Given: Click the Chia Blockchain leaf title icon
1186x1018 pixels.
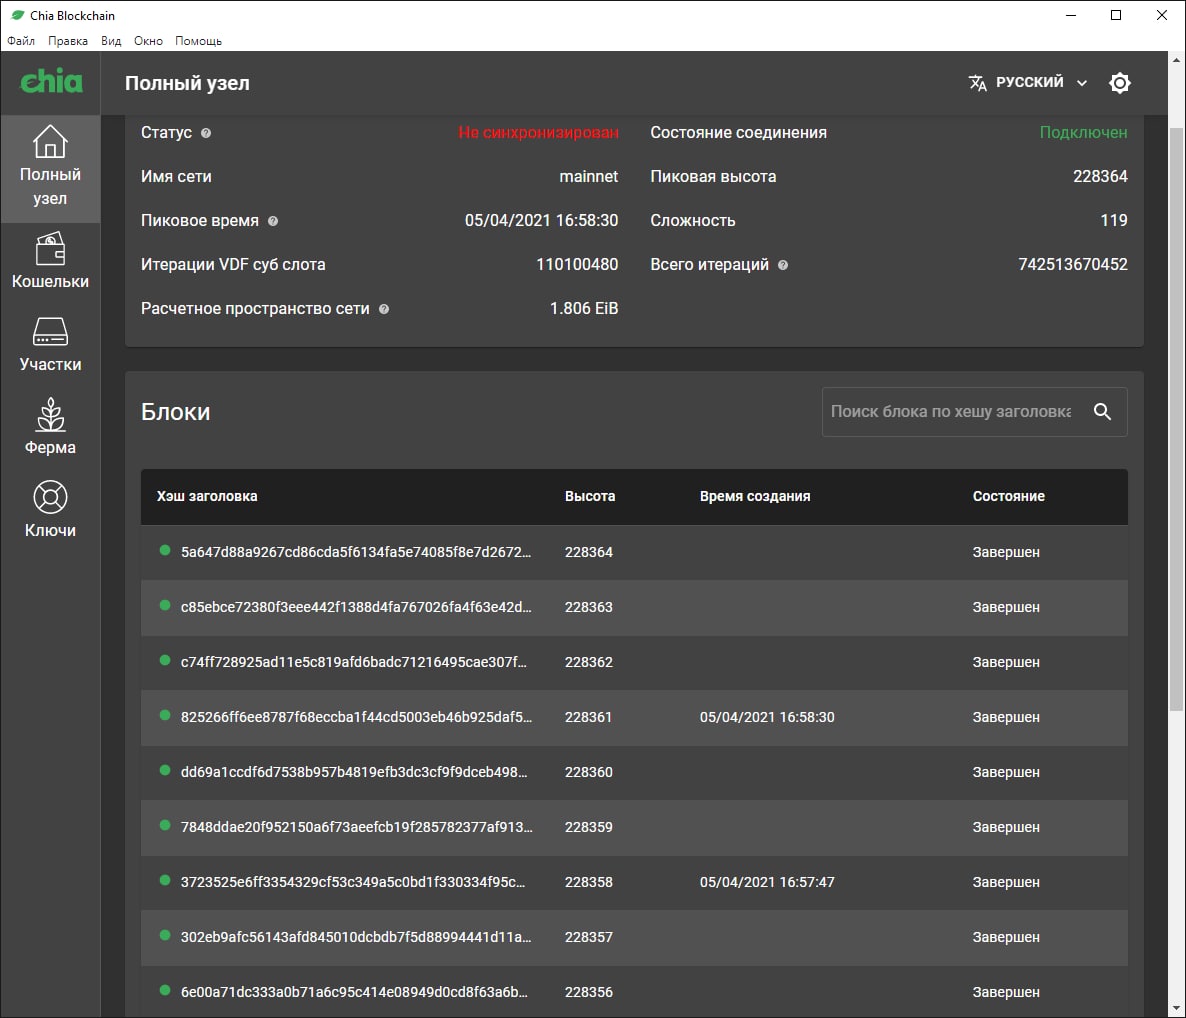Looking at the screenshot, I should [17, 15].
